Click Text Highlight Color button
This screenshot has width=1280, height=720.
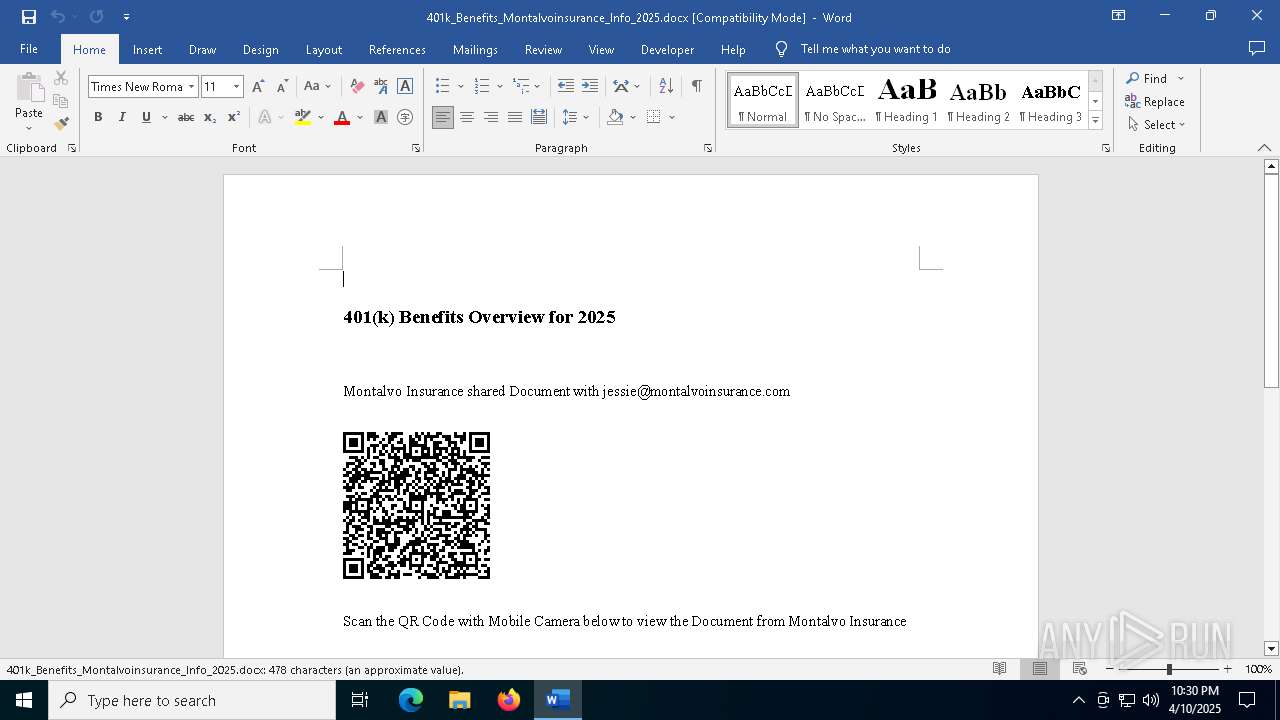point(303,117)
